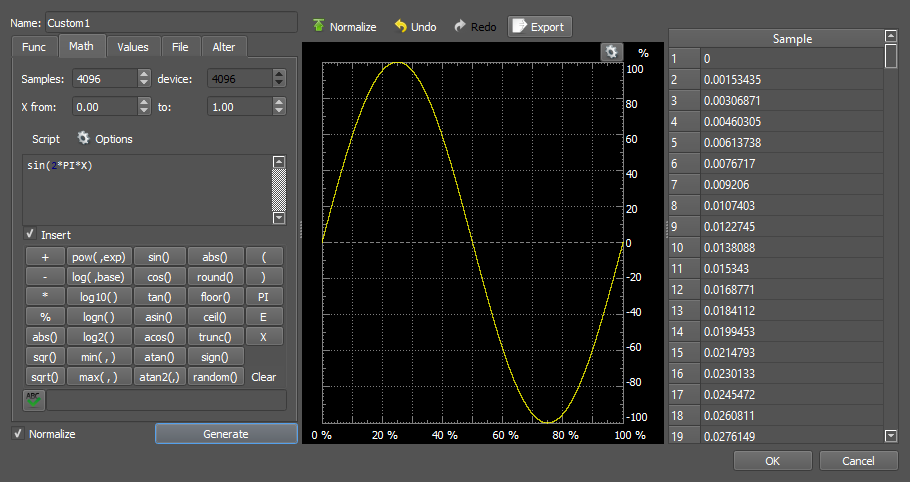Select sample row 19 value 0.0276149
Viewport: 912px width, 484px height.
coord(792,436)
